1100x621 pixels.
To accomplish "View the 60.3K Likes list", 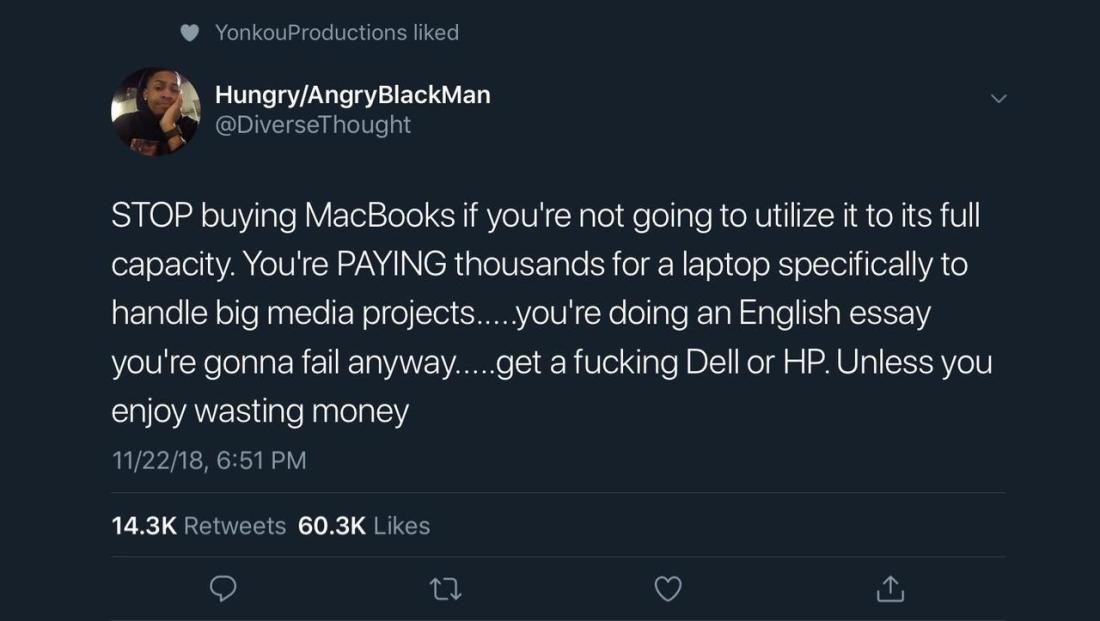I will tap(364, 526).
